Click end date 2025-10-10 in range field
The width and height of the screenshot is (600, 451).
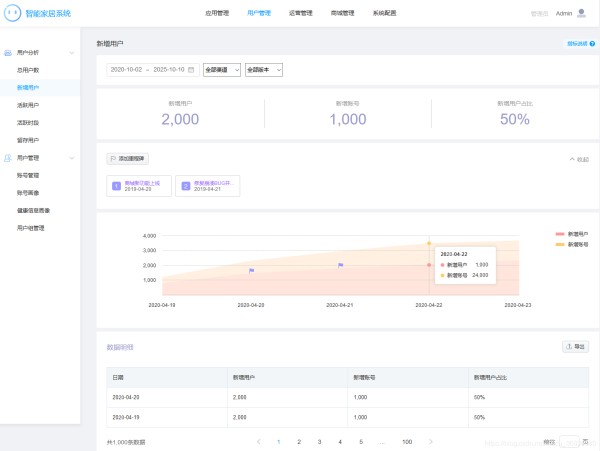[x=169, y=70]
